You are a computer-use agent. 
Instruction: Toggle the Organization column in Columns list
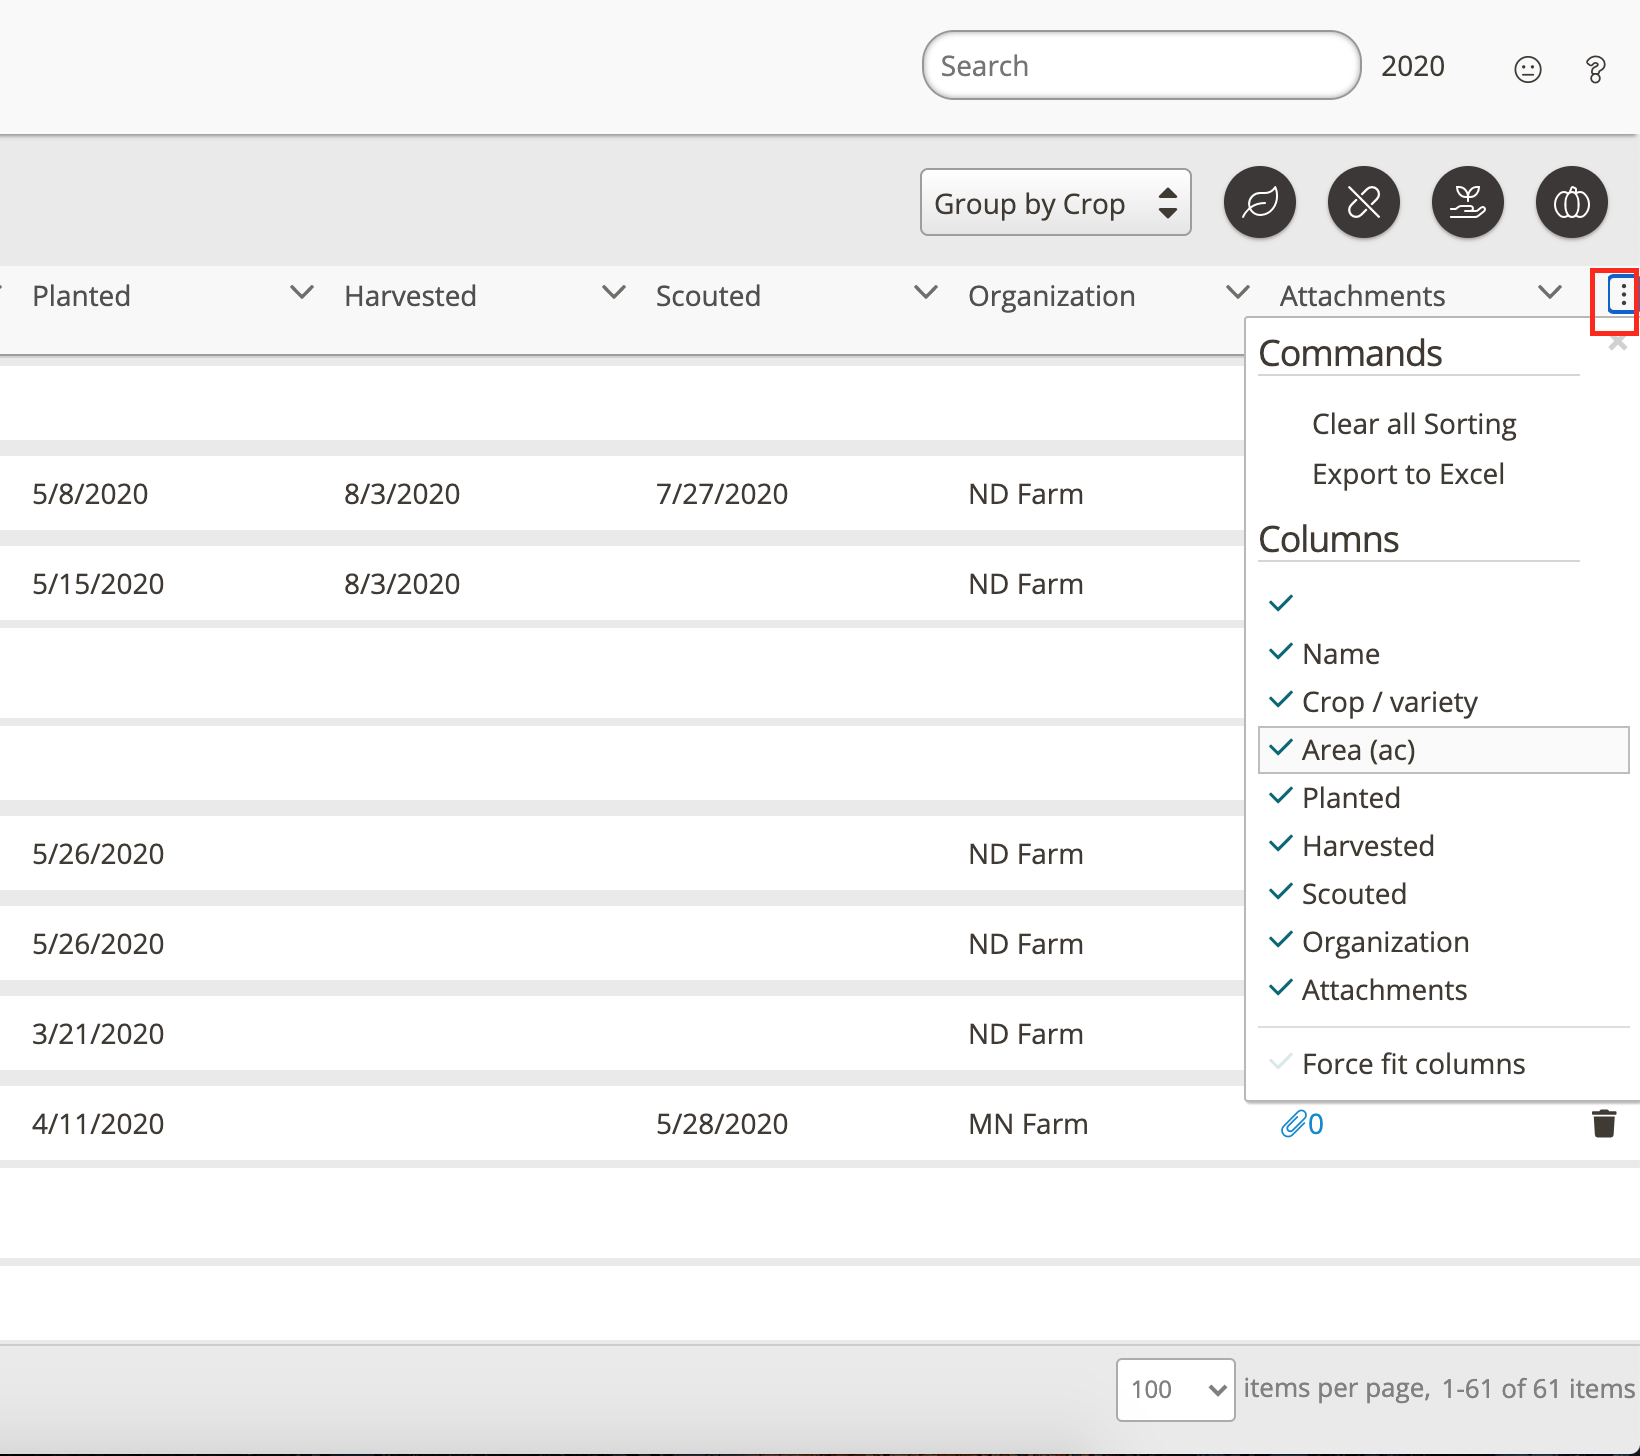coord(1444,941)
